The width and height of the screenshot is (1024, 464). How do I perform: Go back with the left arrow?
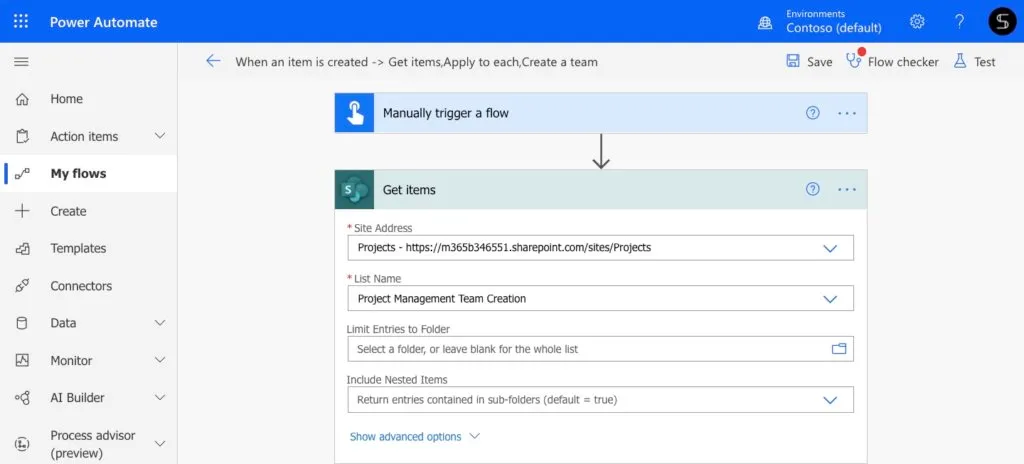point(213,61)
